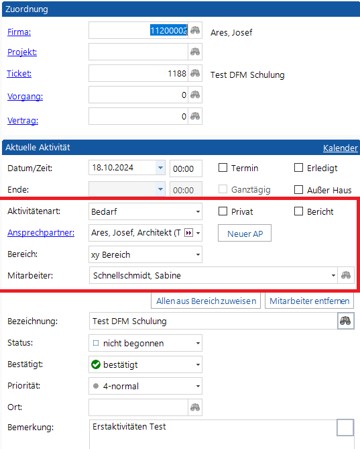Click the Ares, Josef company name text
The image size is (360, 449).
pyautogui.click(x=231, y=32)
